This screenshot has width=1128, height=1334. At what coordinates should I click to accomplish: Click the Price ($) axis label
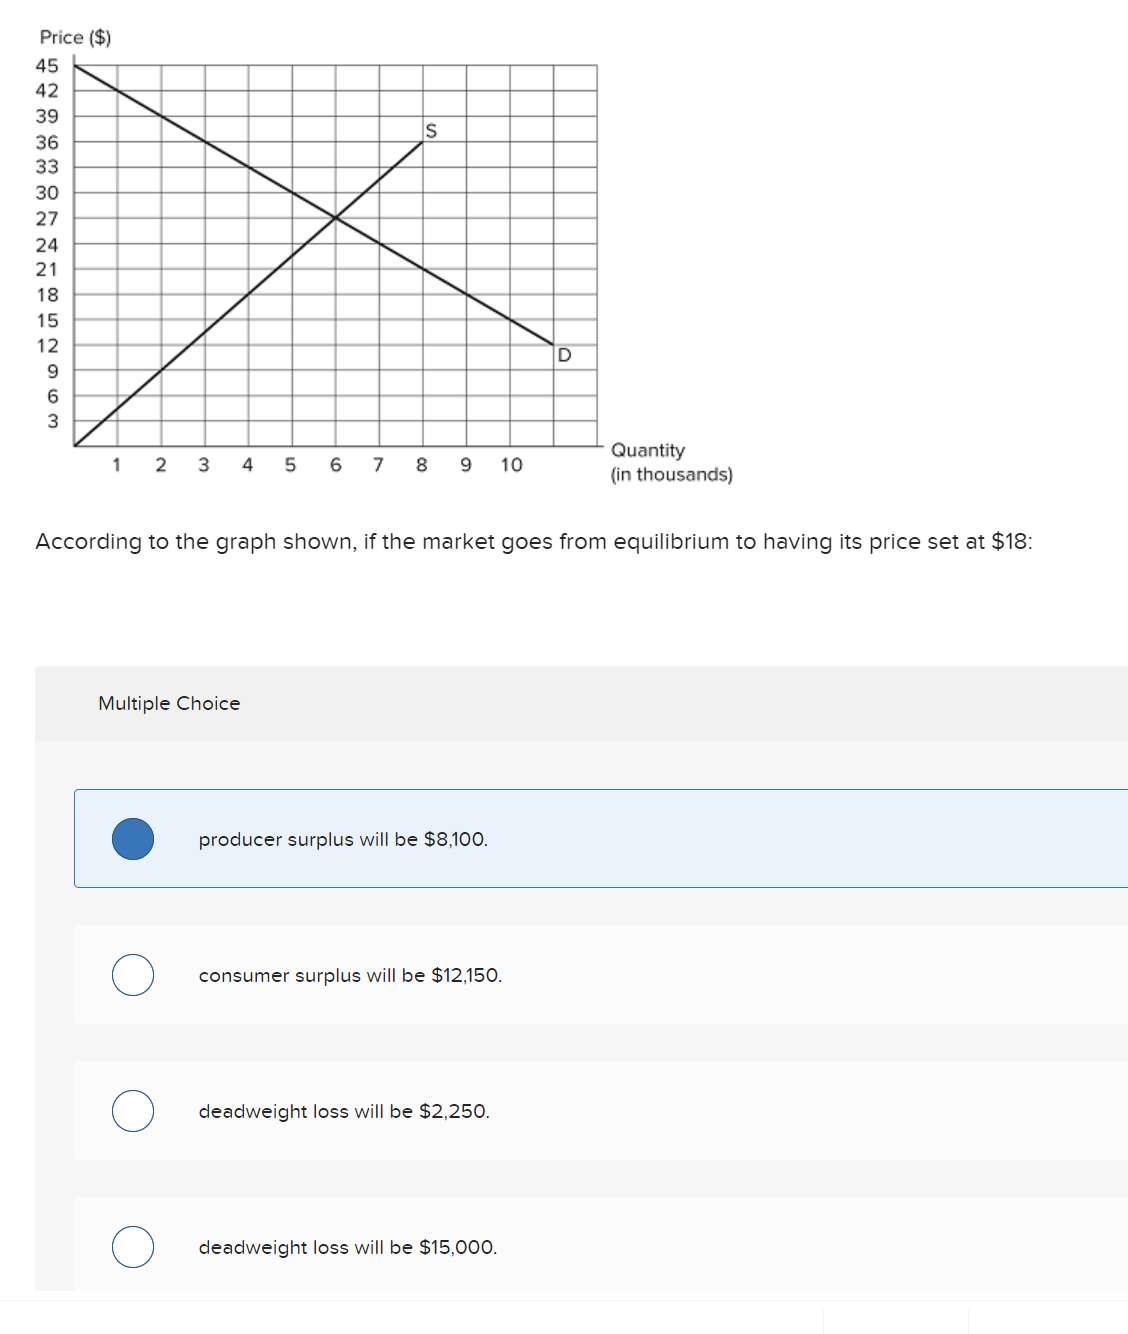(75, 37)
